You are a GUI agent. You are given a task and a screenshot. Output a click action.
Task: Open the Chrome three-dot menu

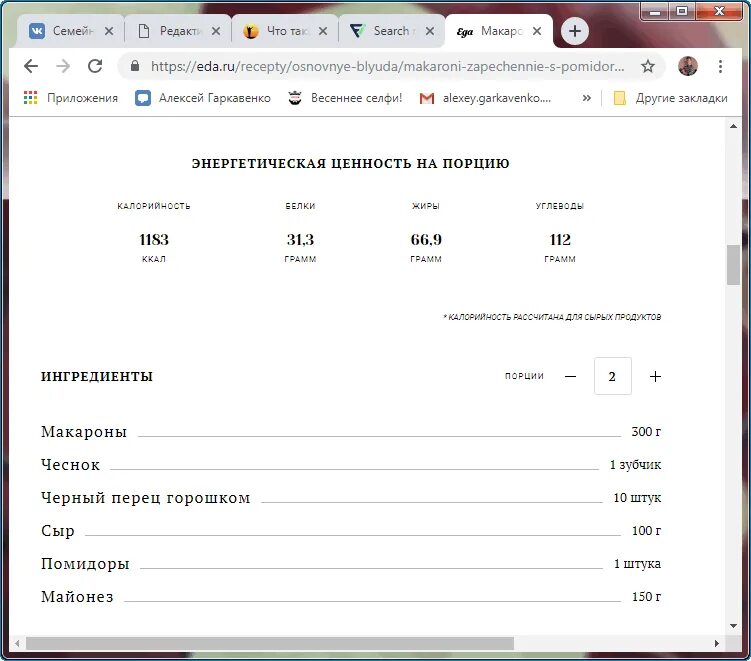pyautogui.click(x=720, y=66)
